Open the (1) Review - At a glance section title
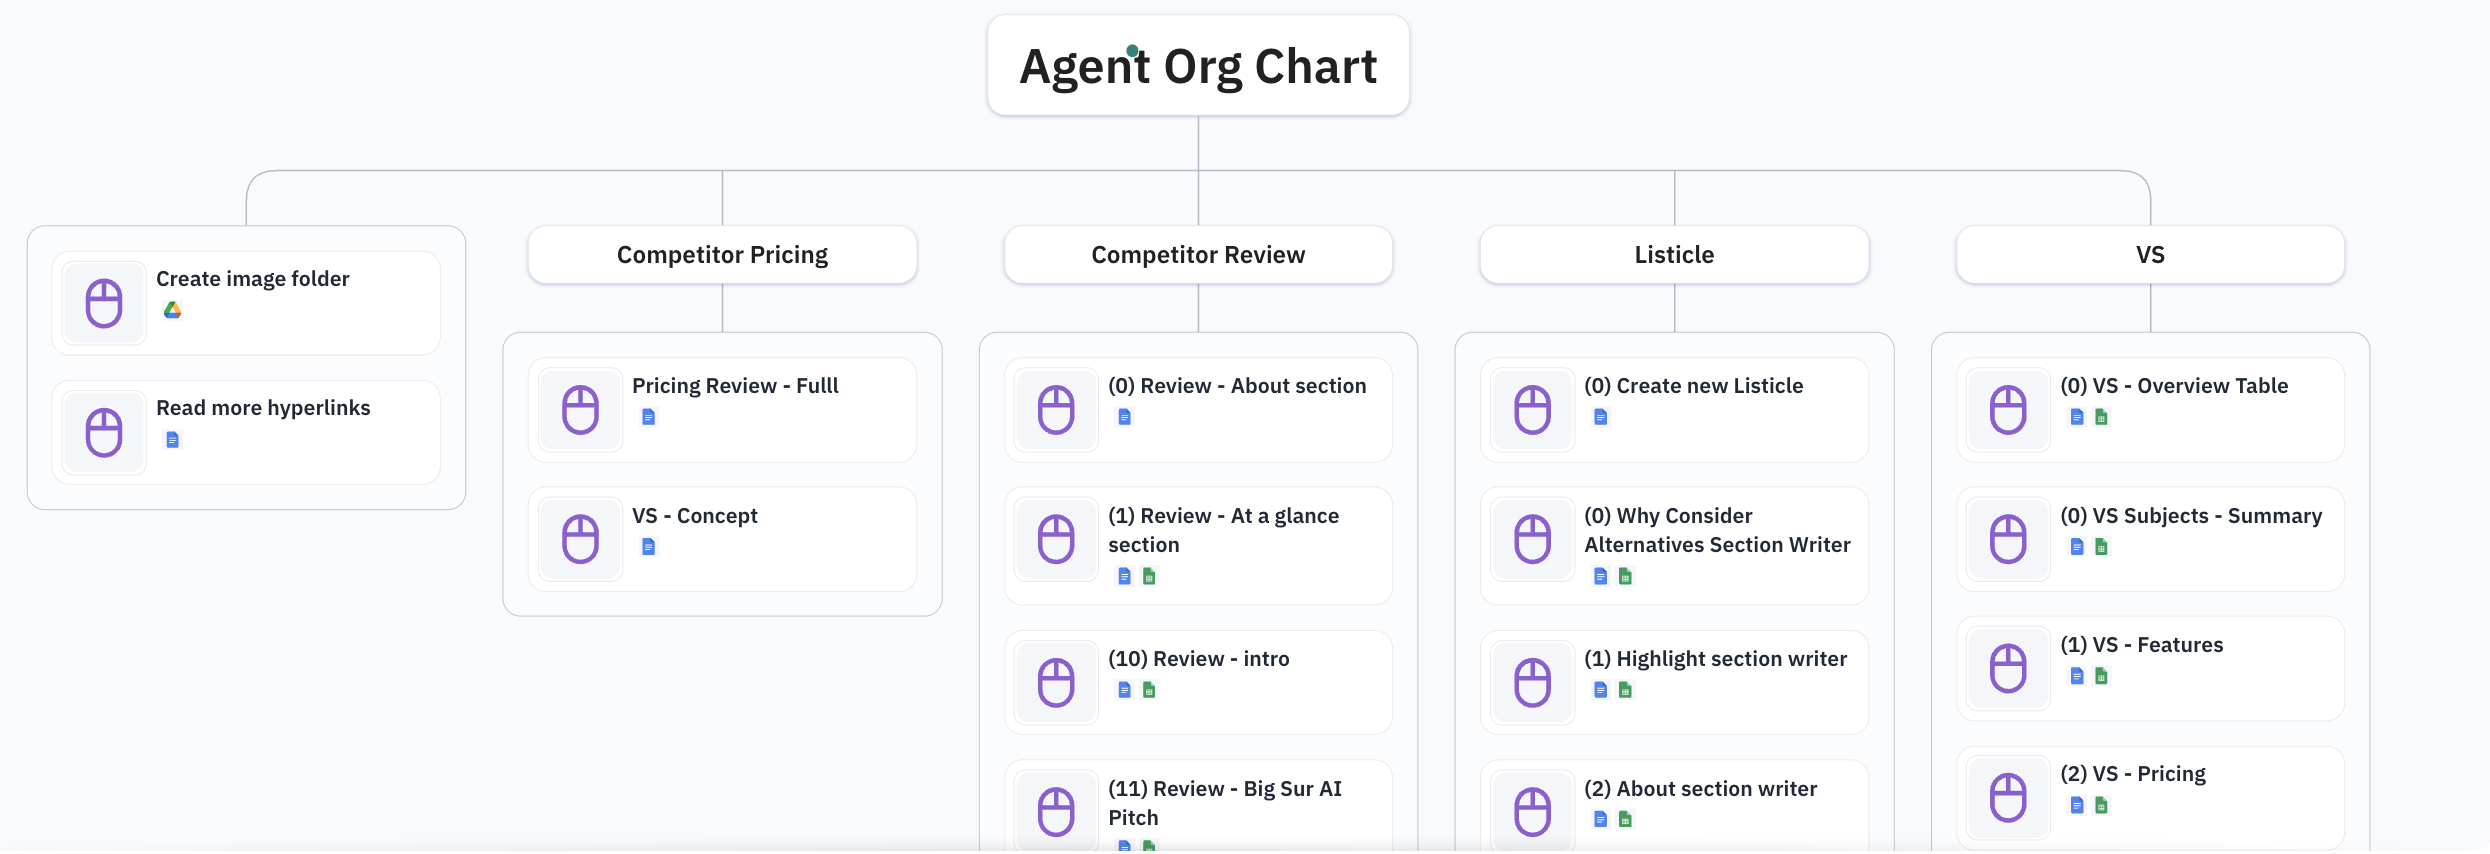 tap(1224, 530)
